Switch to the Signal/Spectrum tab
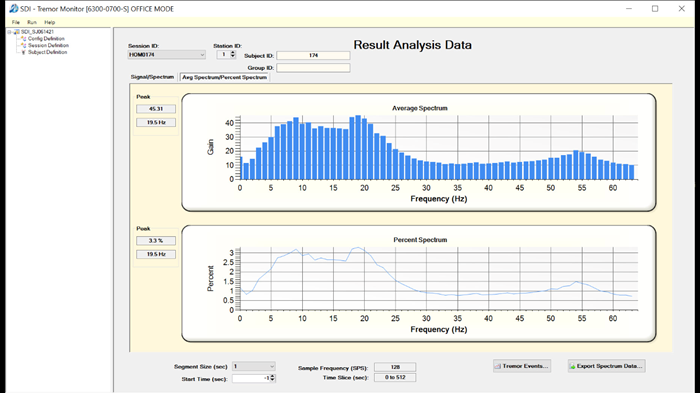 coord(152,77)
